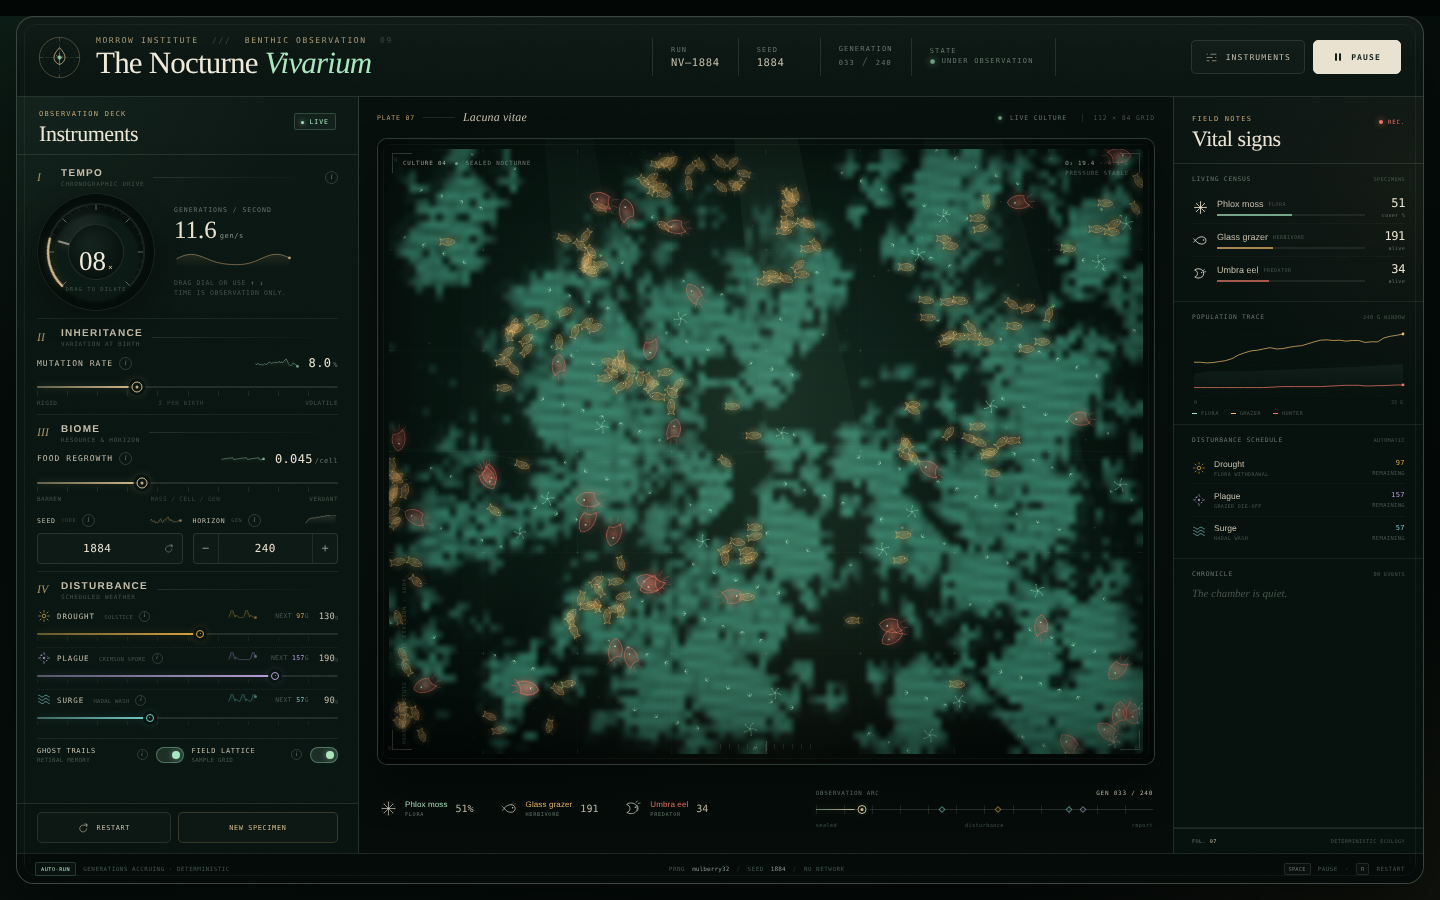
Task: Move the Plague interval slider handle
Action: (x=275, y=676)
